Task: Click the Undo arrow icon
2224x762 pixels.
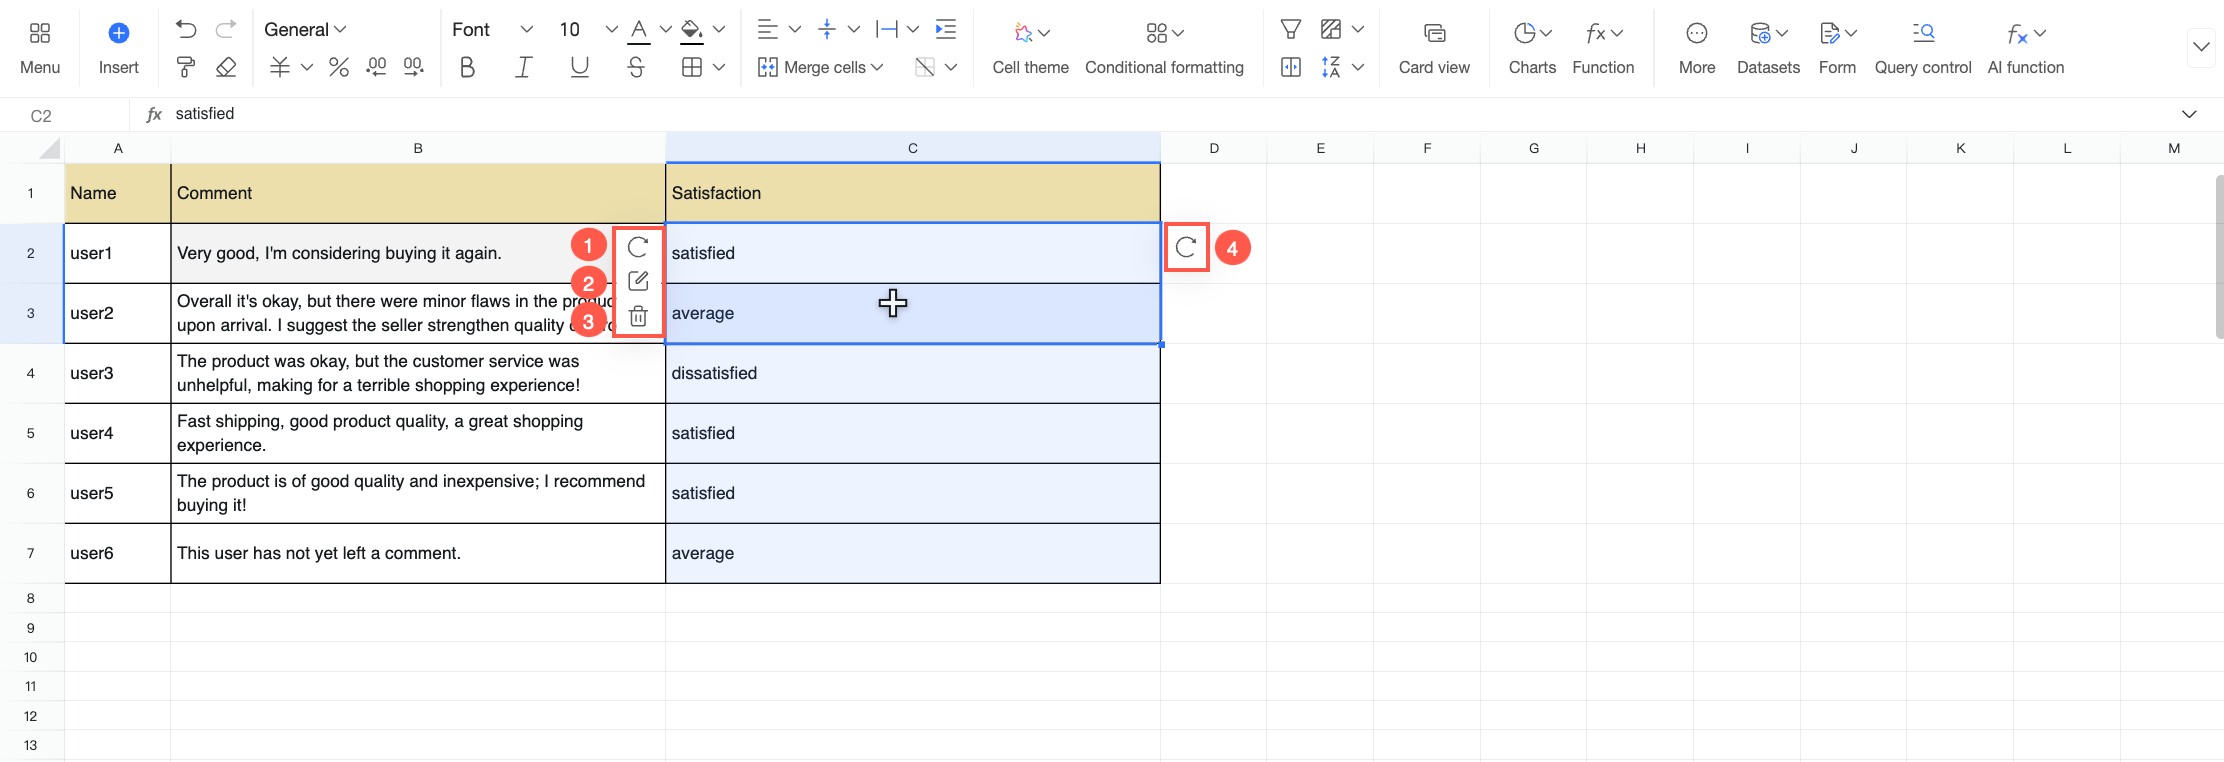Action: pyautogui.click(x=186, y=30)
